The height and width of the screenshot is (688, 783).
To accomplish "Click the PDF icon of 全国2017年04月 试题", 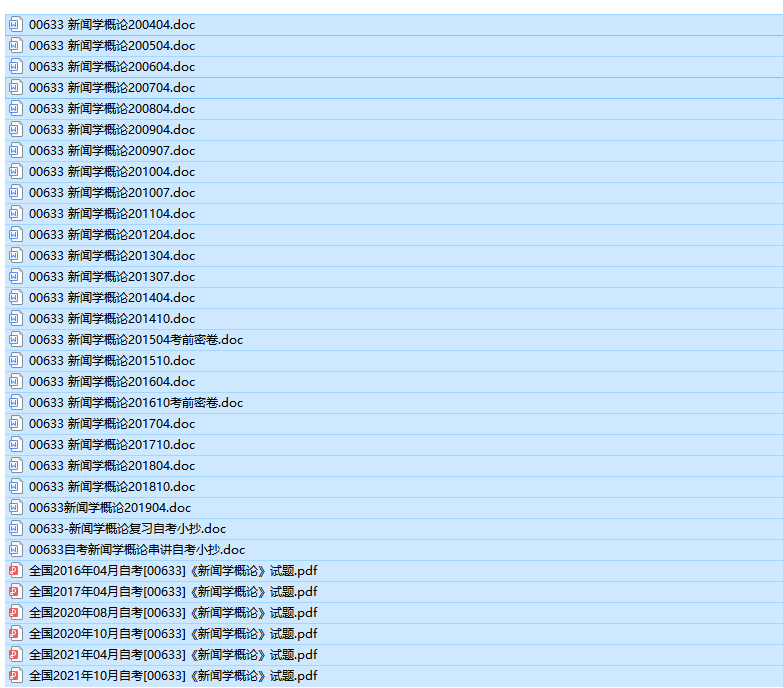I will pos(15,591).
